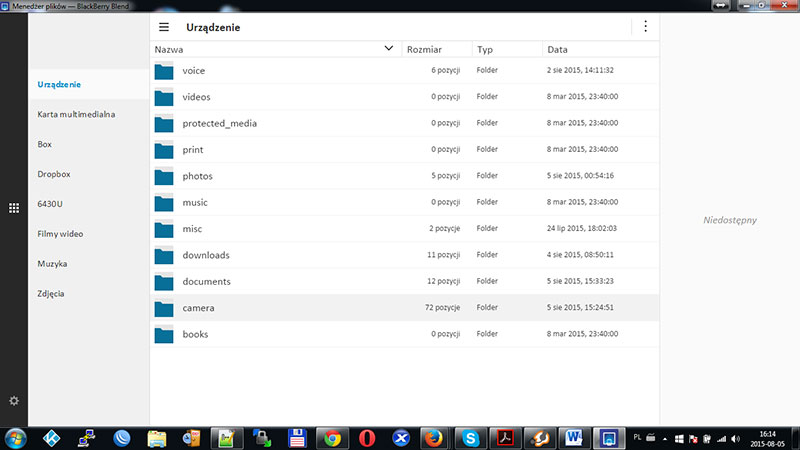This screenshot has width=800, height=450.
Task: Click the volume icon in system tray
Action: 736,439
